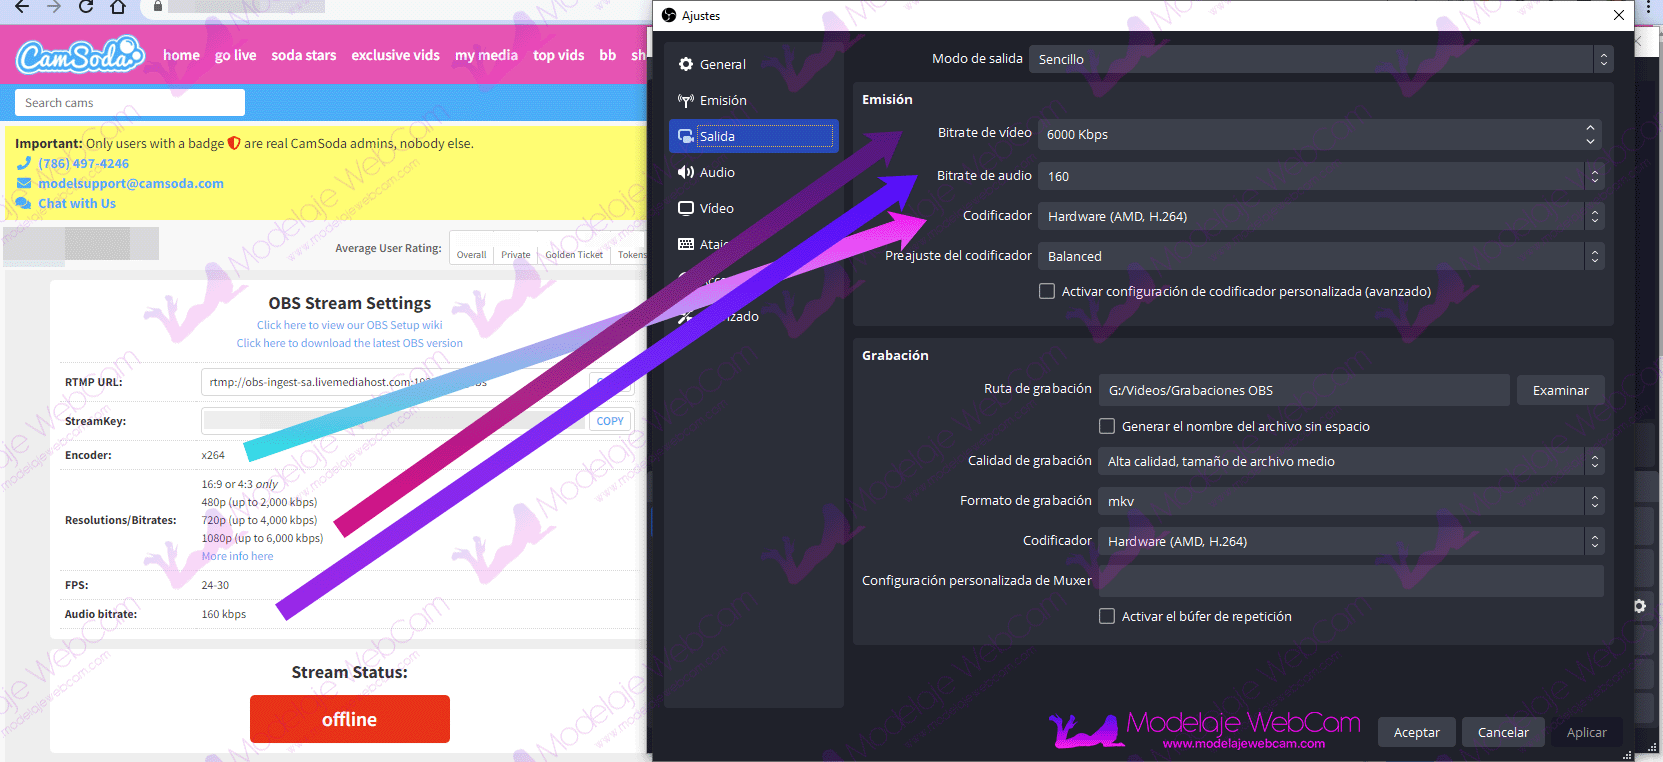Viewport: 1663px width, 762px height.
Task: Click Aceptar button
Action: [x=1417, y=732]
